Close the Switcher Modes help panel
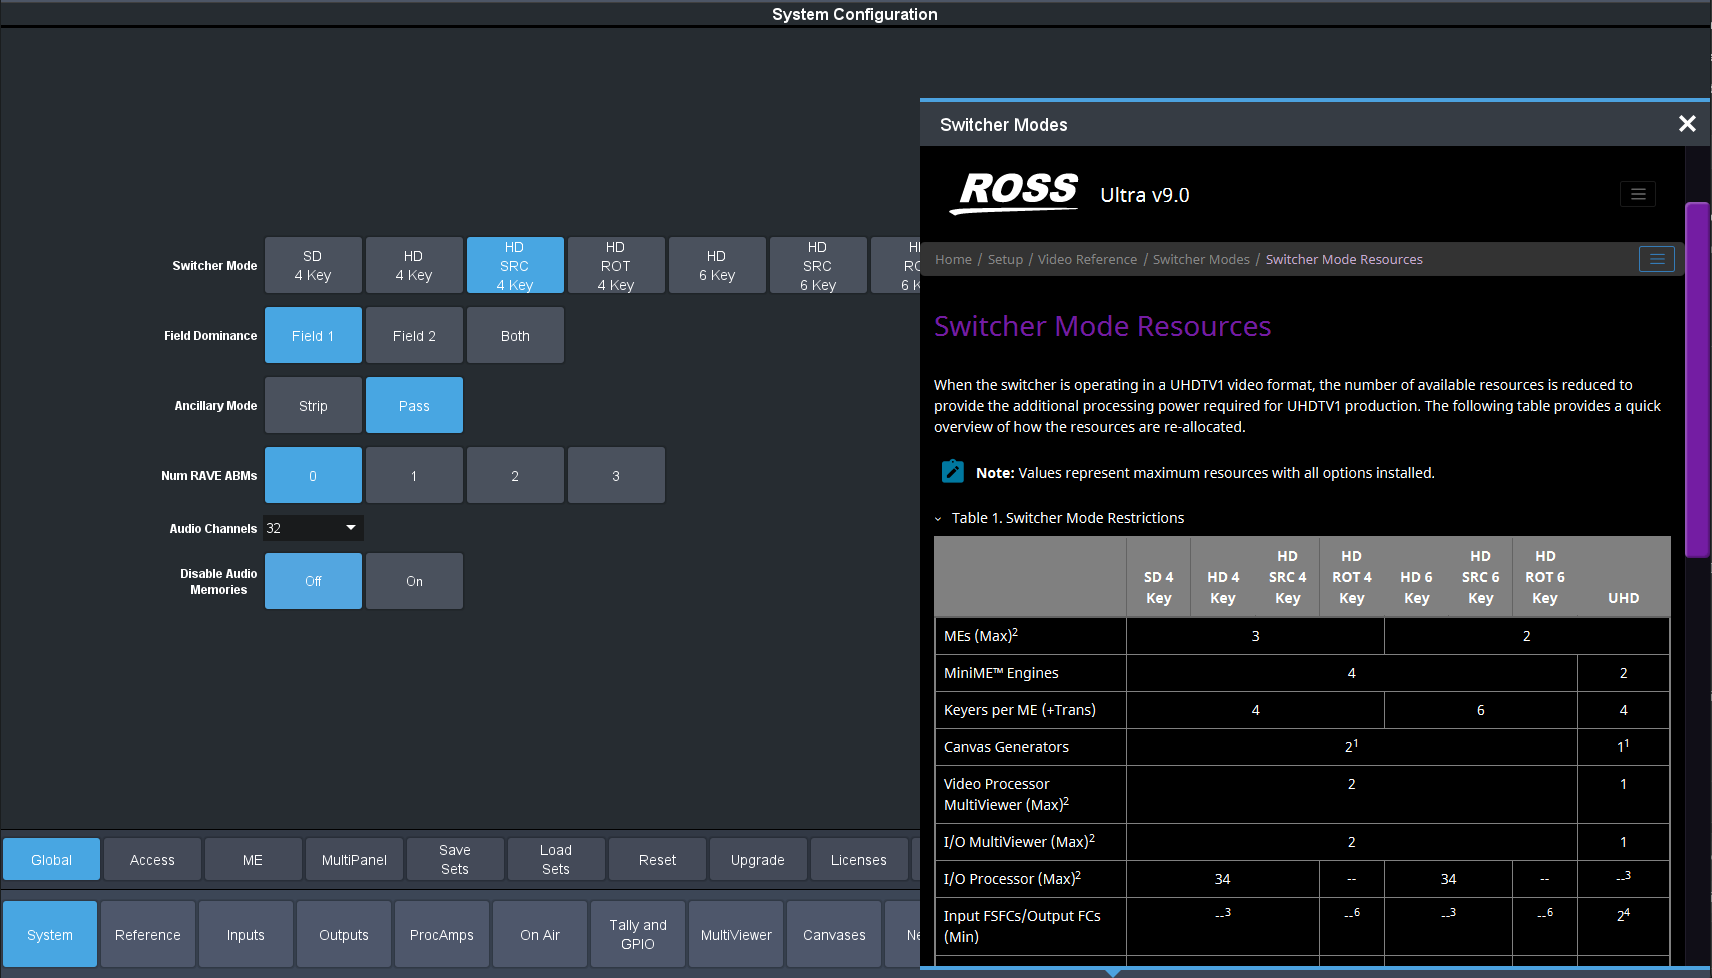This screenshot has width=1712, height=978. (x=1687, y=124)
